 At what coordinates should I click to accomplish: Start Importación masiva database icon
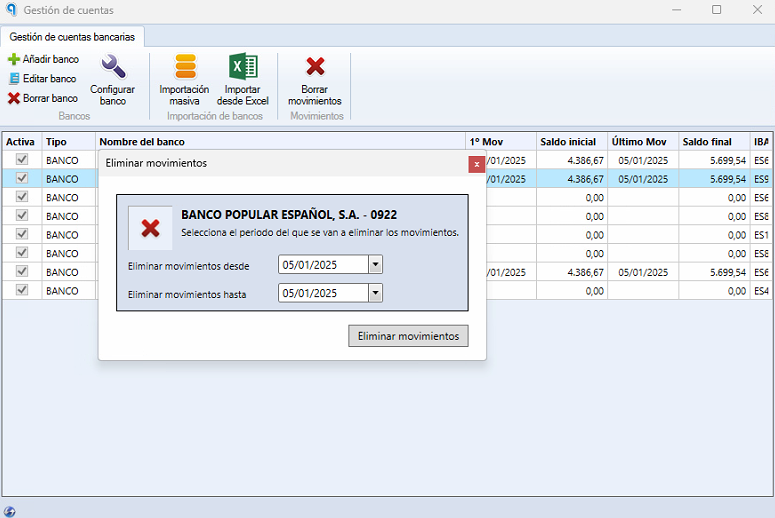click(185, 67)
